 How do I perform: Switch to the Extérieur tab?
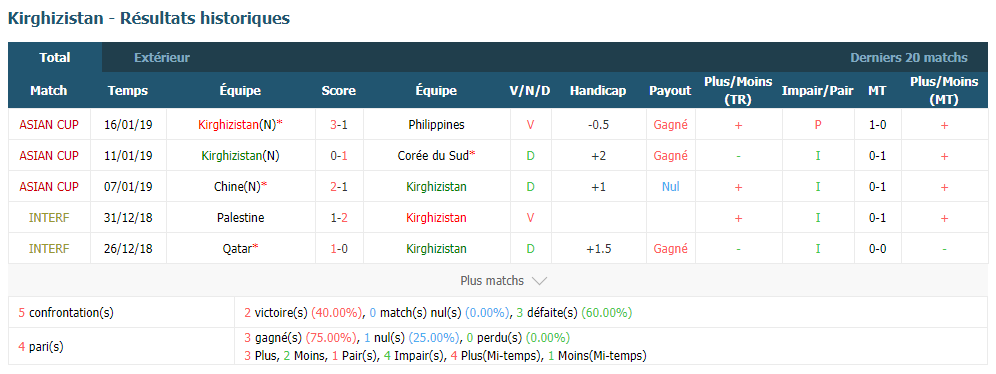tap(162, 58)
